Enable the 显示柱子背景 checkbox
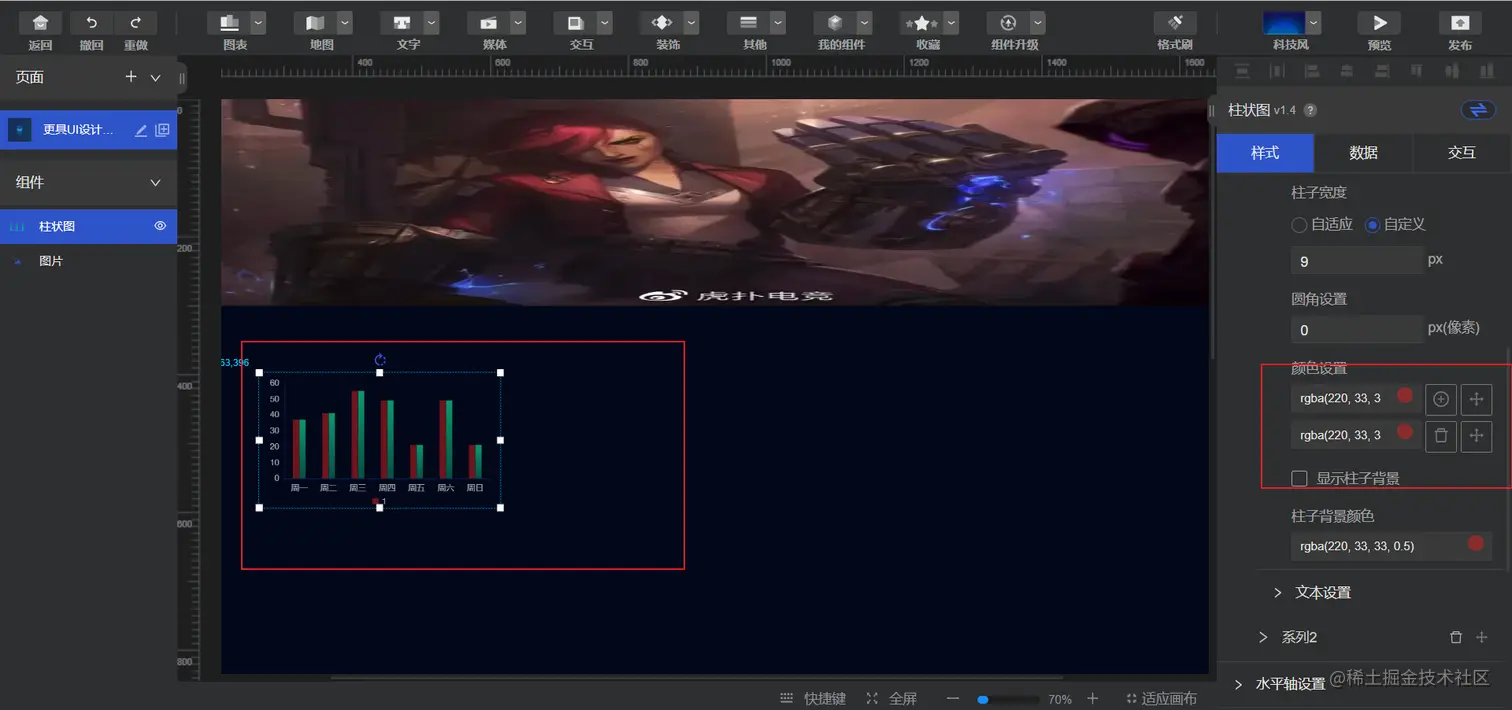The height and width of the screenshot is (710, 1512). pos(1299,478)
